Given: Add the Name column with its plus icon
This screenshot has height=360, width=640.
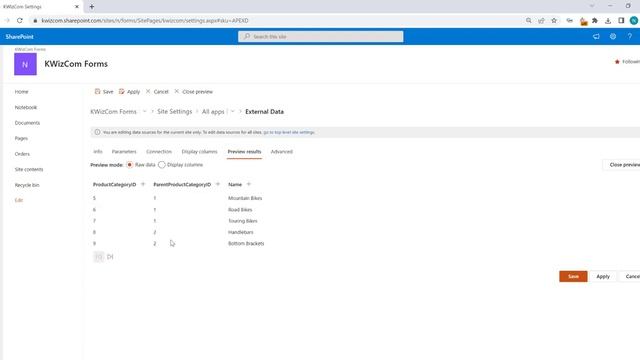Looking at the screenshot, I should tap(249, 184).
